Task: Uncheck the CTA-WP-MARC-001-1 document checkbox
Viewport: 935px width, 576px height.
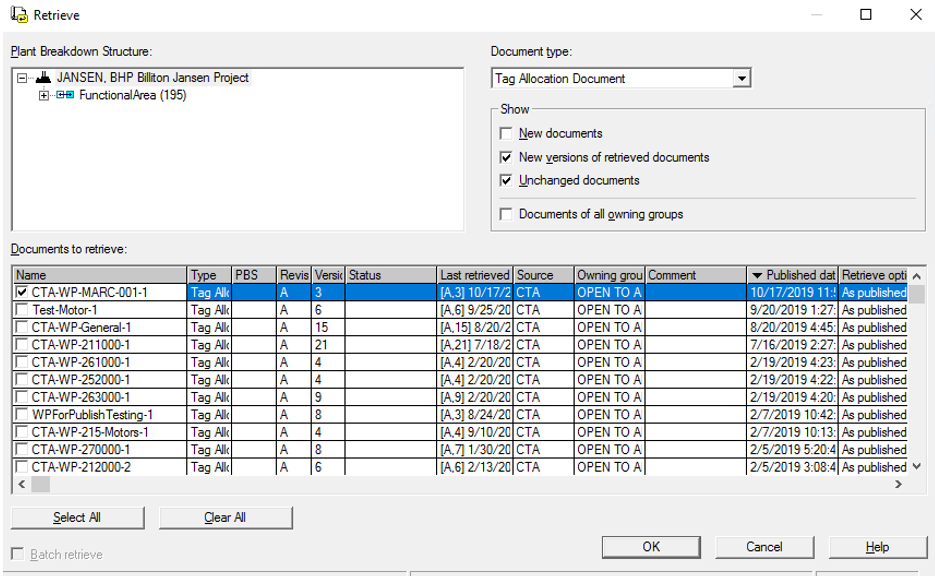Action: click(22, 293)
